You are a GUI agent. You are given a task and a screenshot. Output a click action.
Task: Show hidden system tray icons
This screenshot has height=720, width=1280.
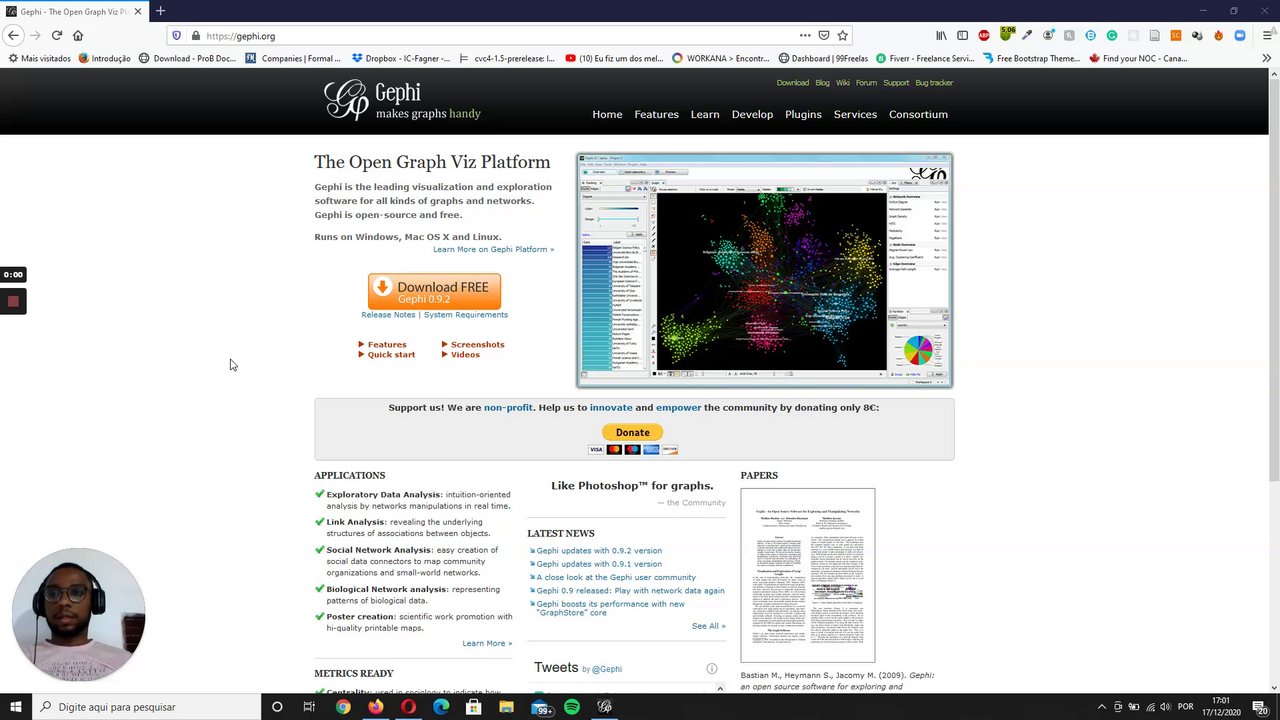1102,707
